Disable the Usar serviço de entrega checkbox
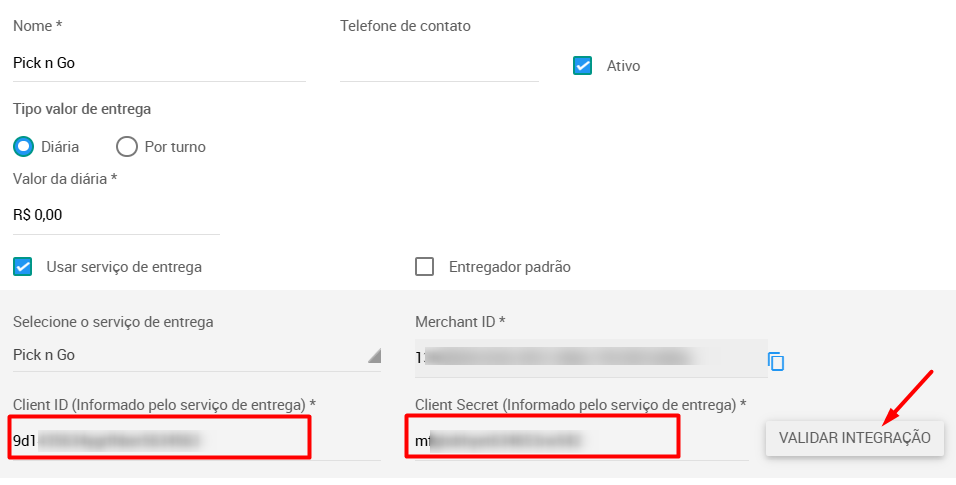This screenshot has height=485, width=956. pos(23,267)
